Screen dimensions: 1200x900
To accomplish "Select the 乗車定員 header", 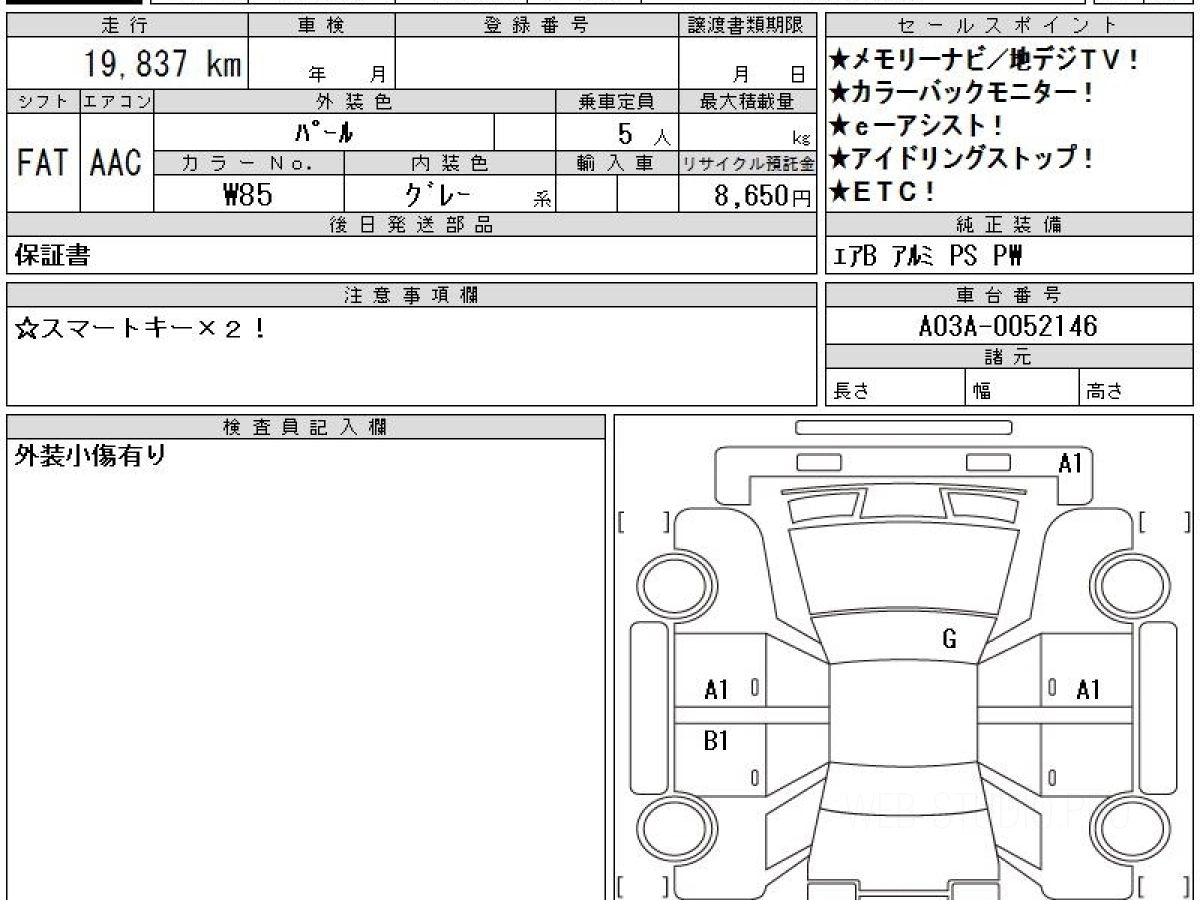I will tap(617, 101).
